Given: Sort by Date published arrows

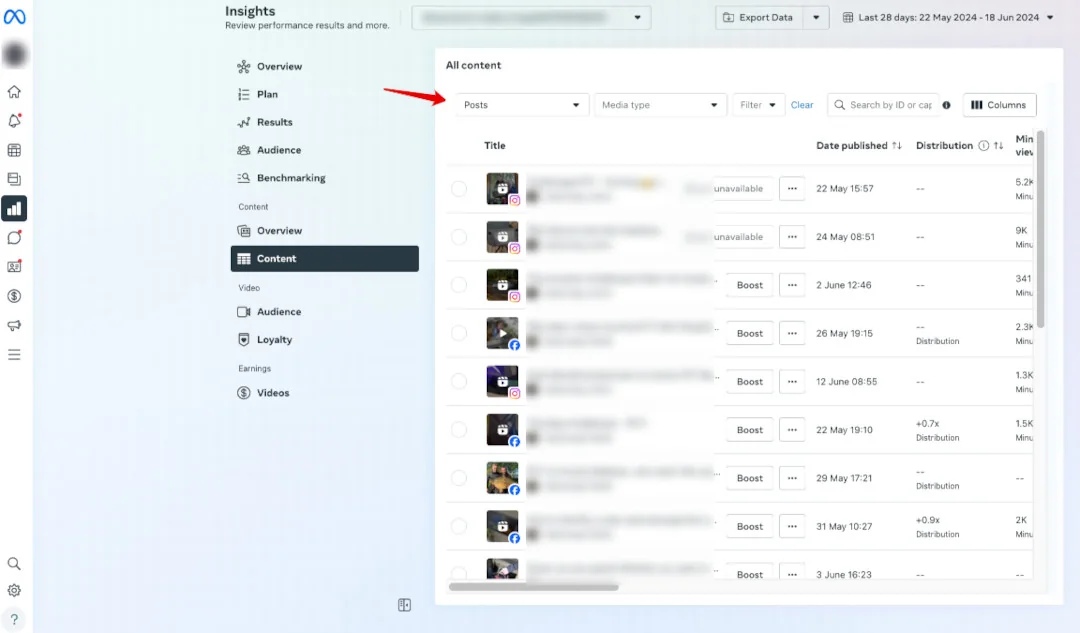Looking at the screenshot, I should tap(897, 145).
